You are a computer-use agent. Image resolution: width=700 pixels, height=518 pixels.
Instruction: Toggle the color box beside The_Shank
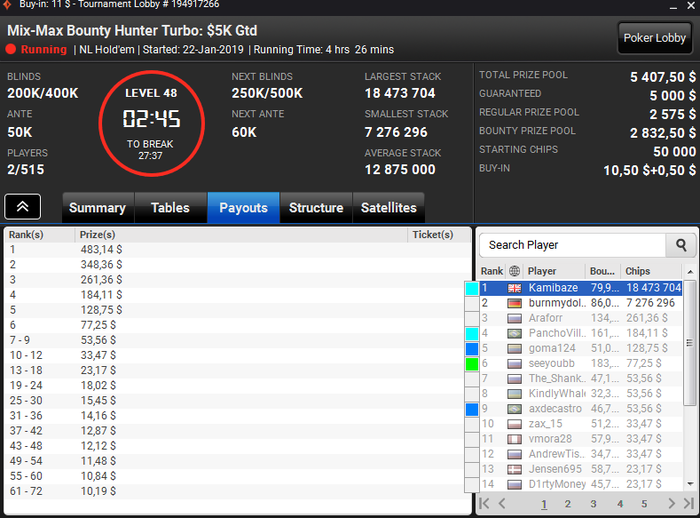click(472, 379)
